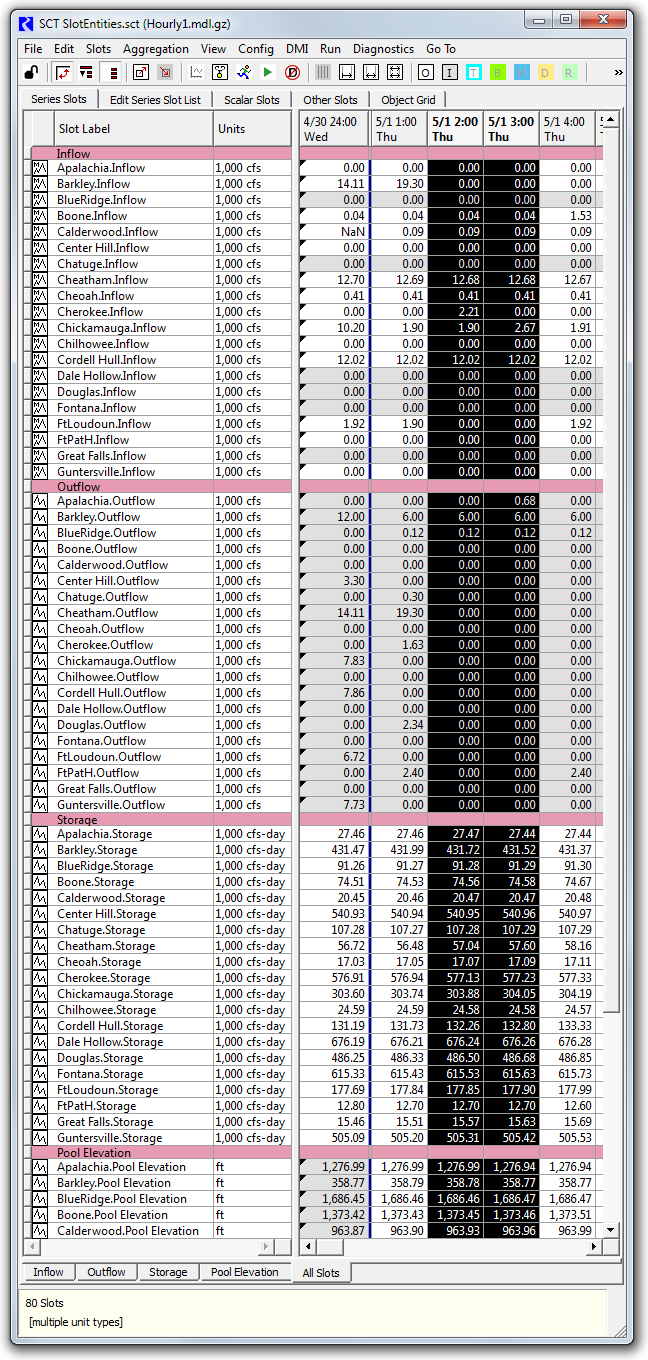
Task: Switch to Object Grid tab
Action: [x=409, y=100]
